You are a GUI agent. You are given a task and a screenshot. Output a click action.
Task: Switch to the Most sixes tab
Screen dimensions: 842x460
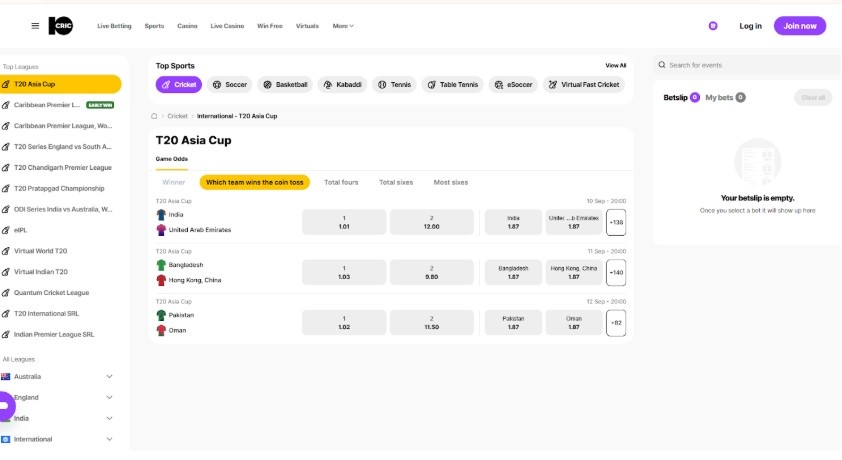click(451, 182)
